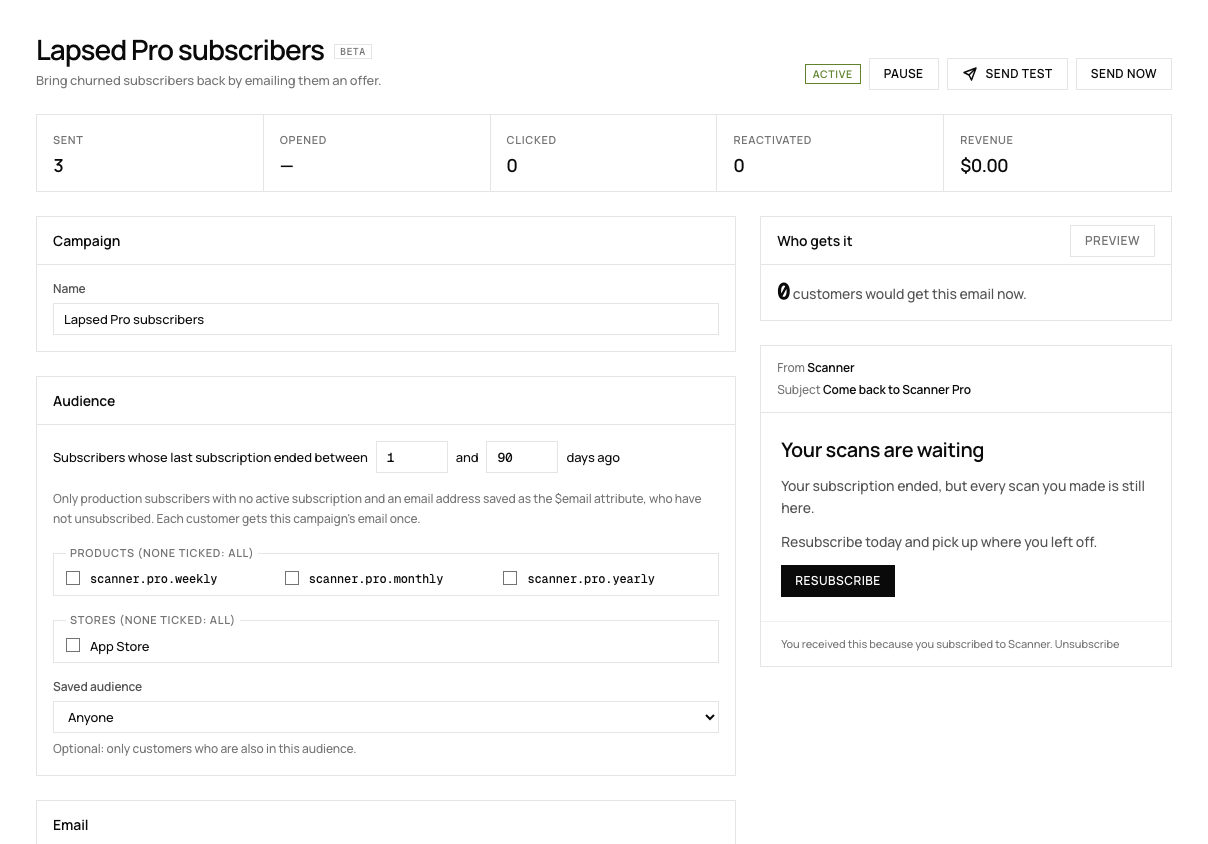Open the Saved audience dropdown showing Anyone
The width and height of the screenshot is (1208, 844).
386,717
